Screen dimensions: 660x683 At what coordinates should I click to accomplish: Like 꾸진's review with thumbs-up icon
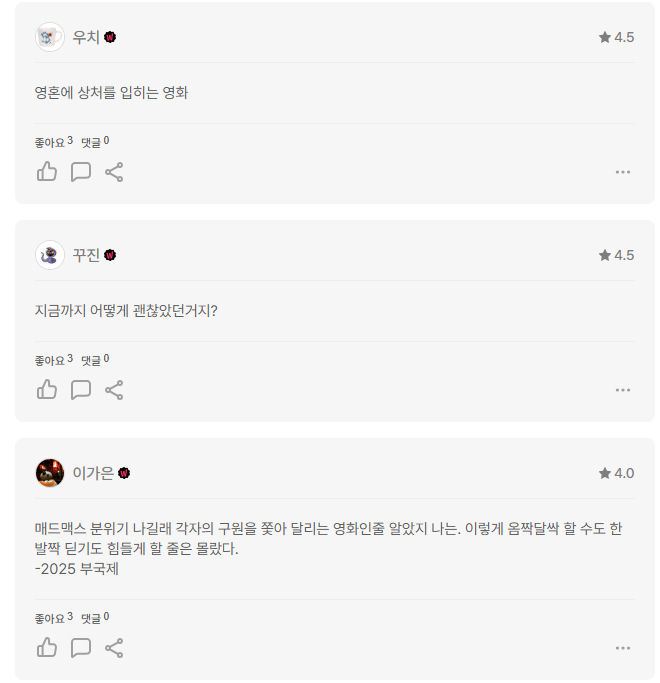[47, 389]
